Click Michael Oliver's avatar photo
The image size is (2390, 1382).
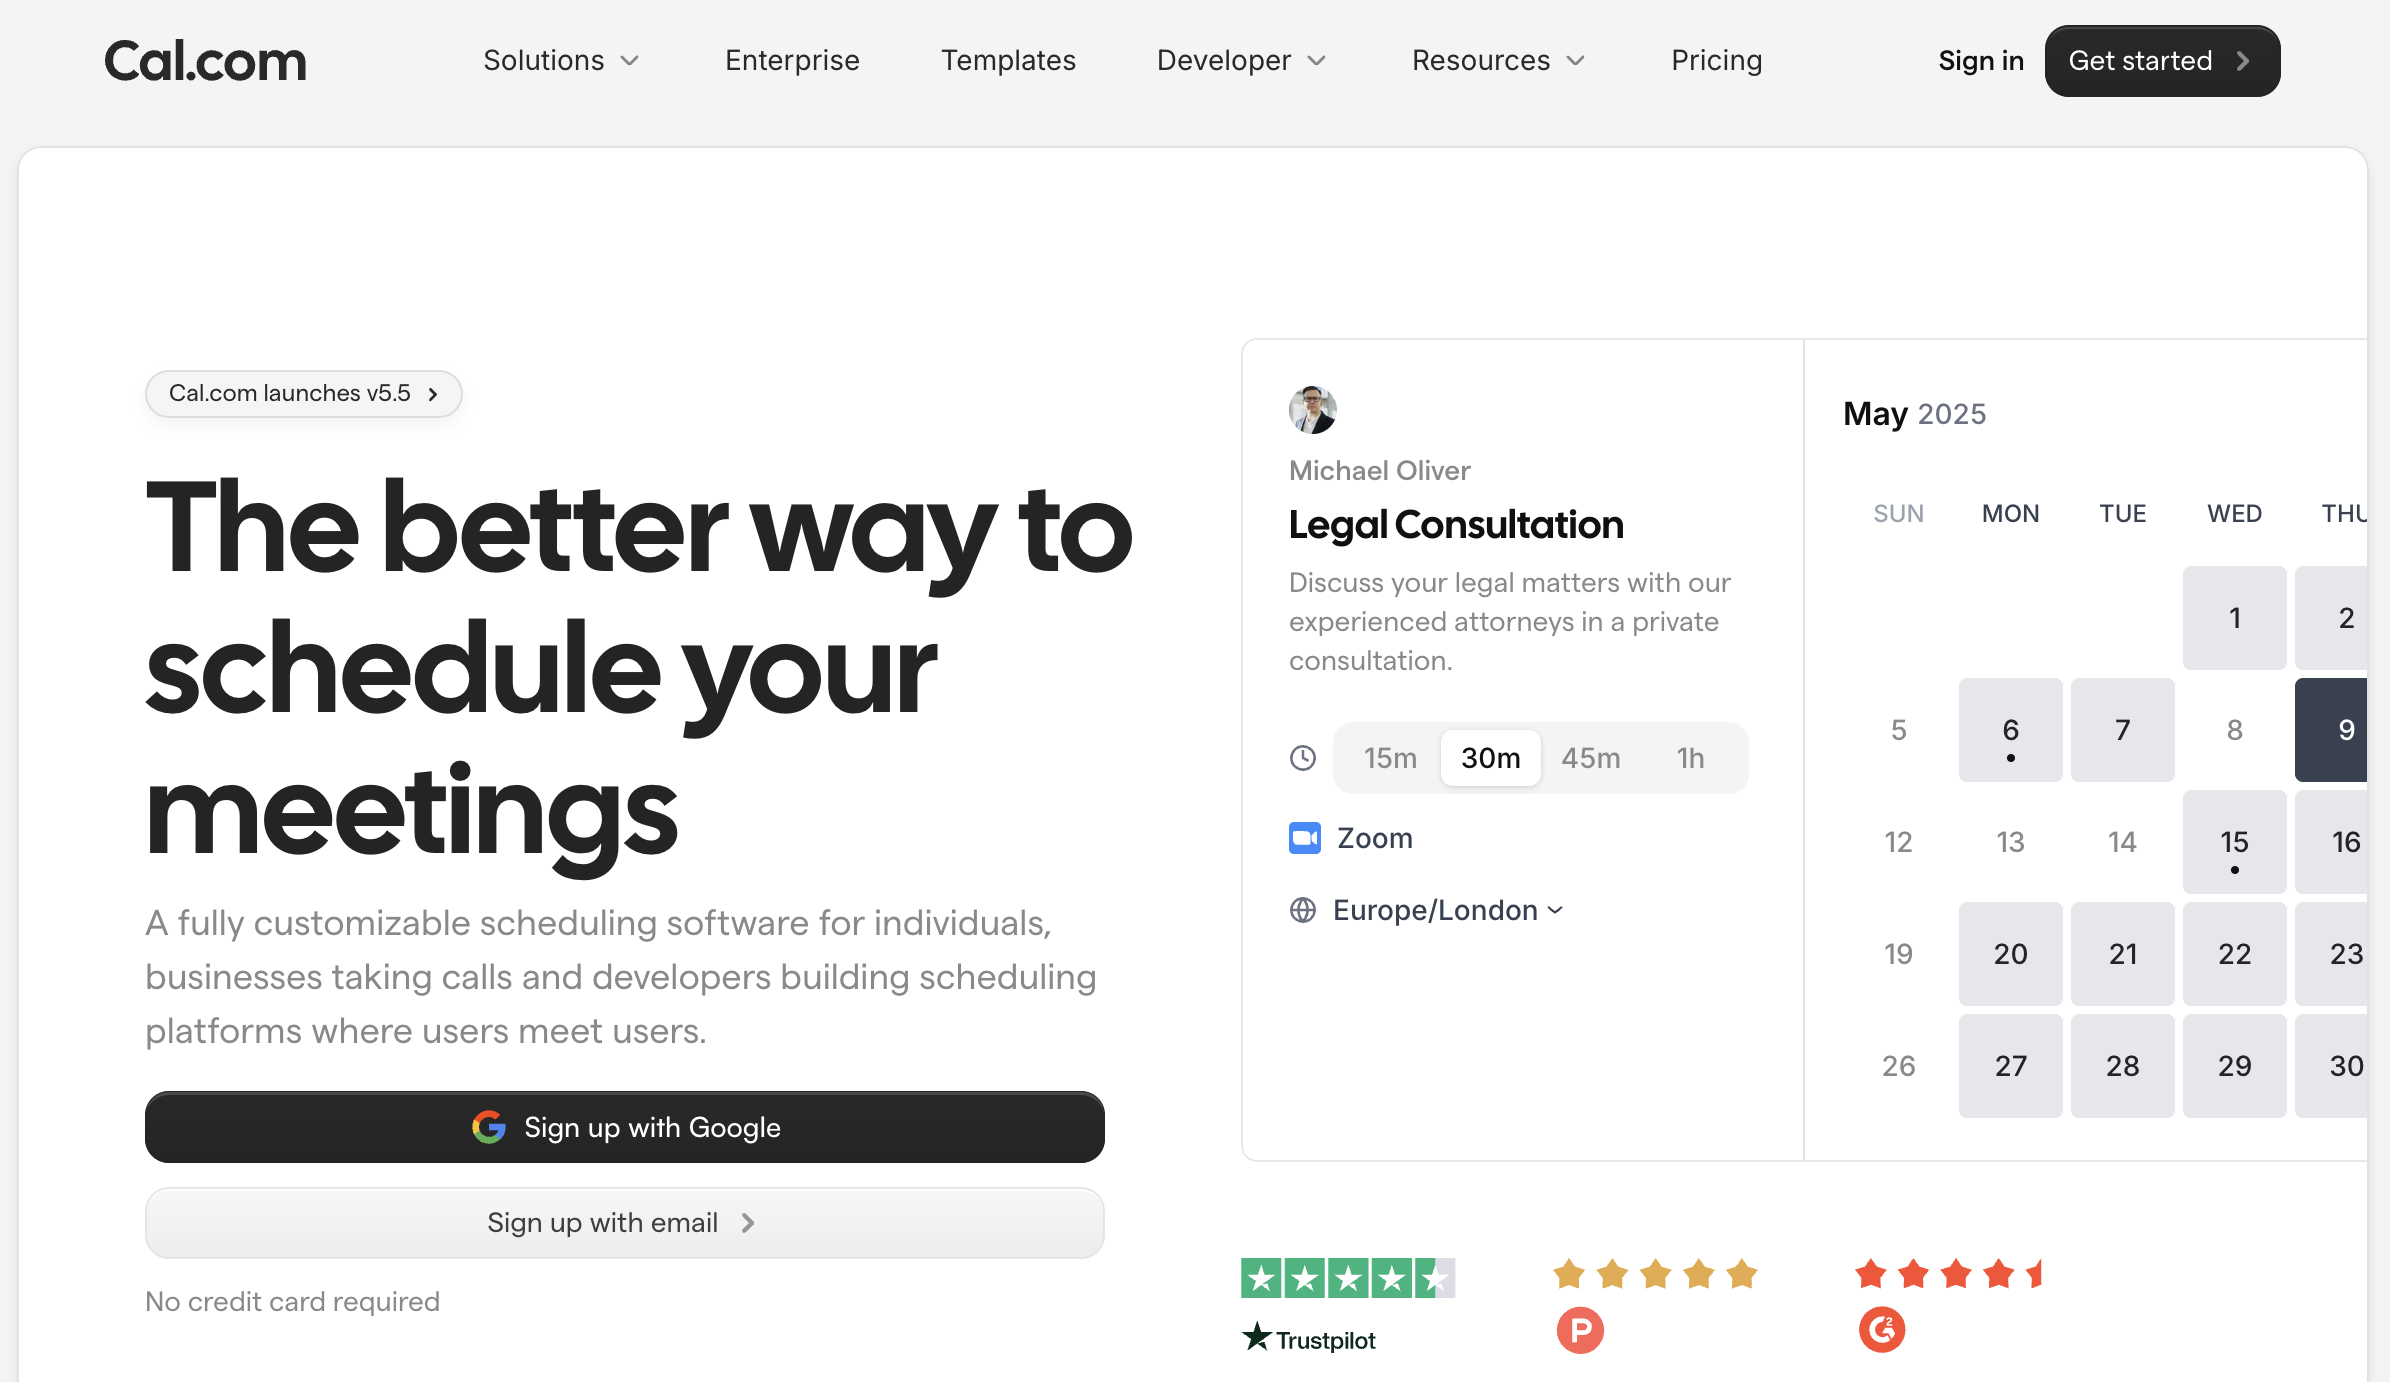(x=1312, y=410)
